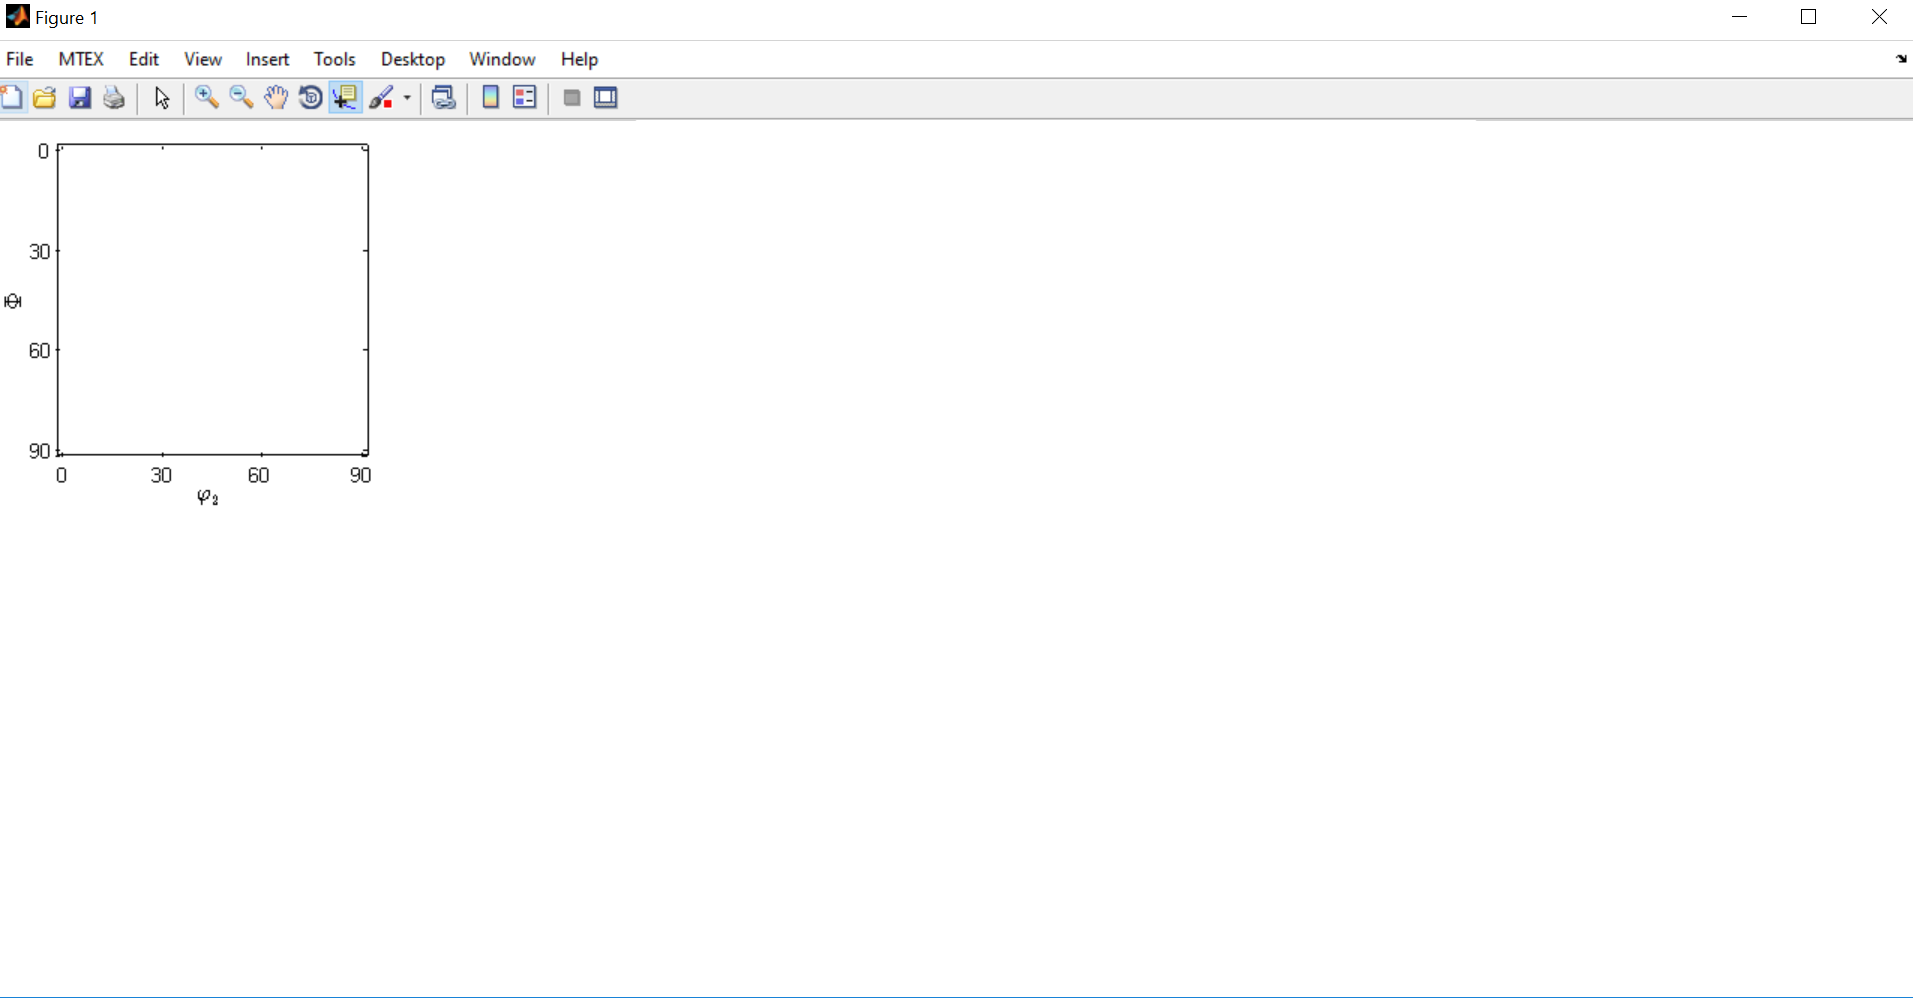The width and height of the screenshot is (1913, 998).
Task: Activate the Pan hand tool
Action: [x=275, y=97]
